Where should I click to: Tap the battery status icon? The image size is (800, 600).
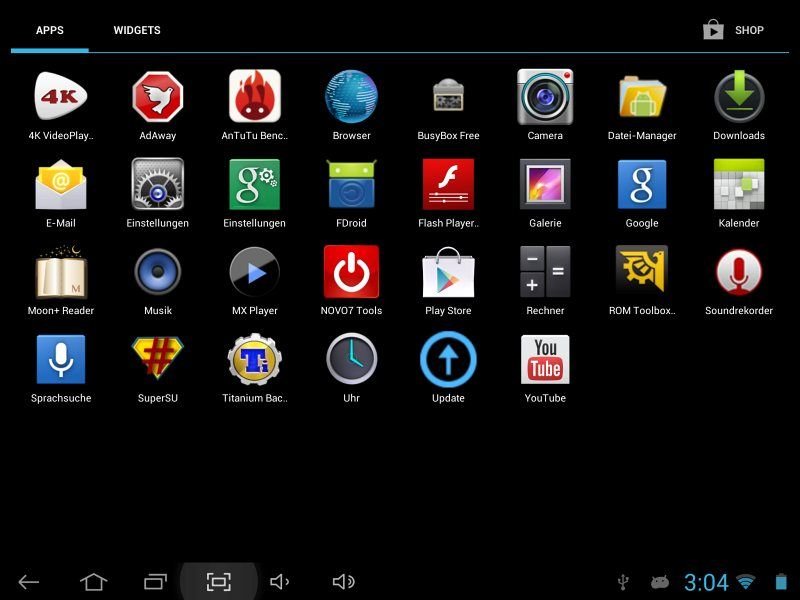coord(781,582)
